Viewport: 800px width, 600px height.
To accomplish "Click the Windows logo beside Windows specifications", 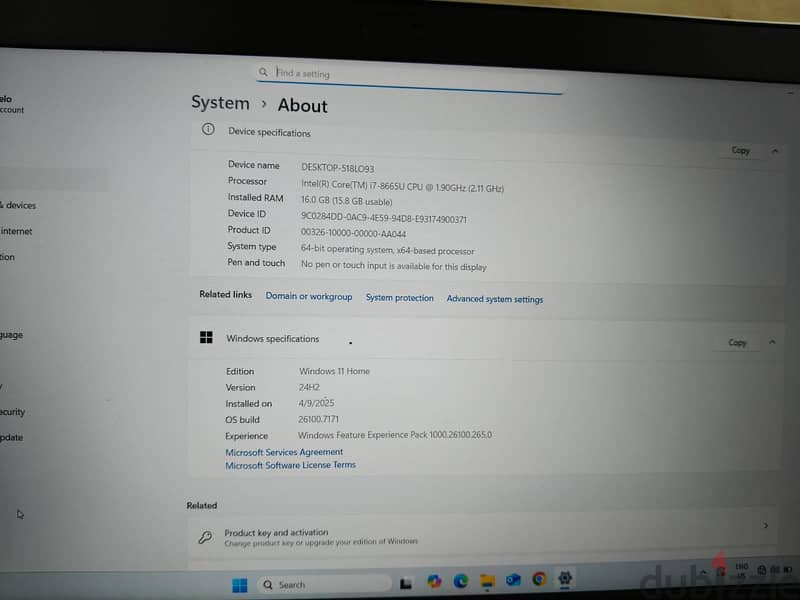I will 206,337.
